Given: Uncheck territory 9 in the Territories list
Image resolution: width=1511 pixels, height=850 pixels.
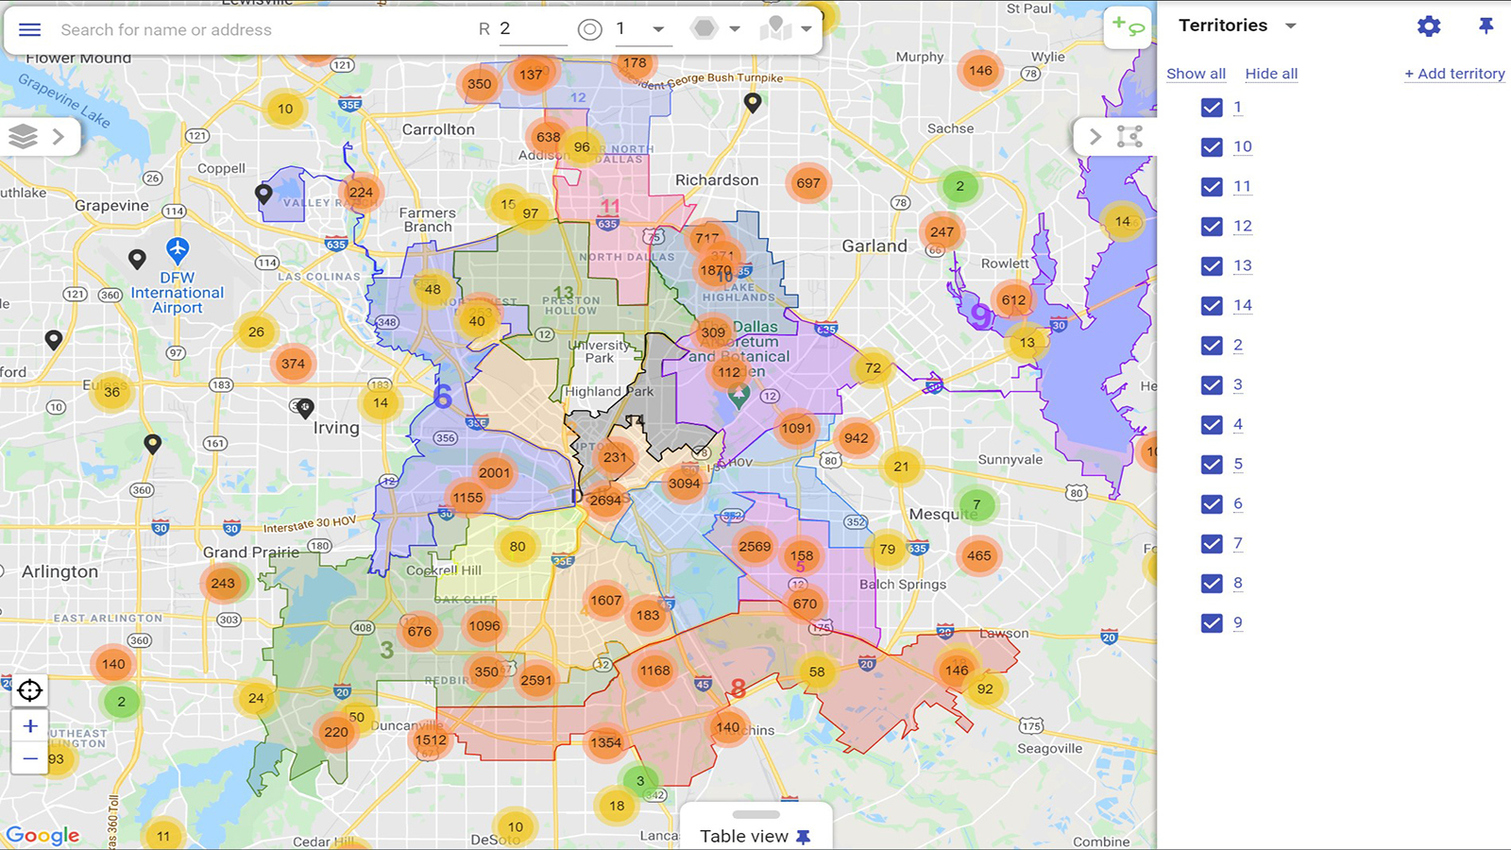Looking at the screenshot, I should [1212, 622].
